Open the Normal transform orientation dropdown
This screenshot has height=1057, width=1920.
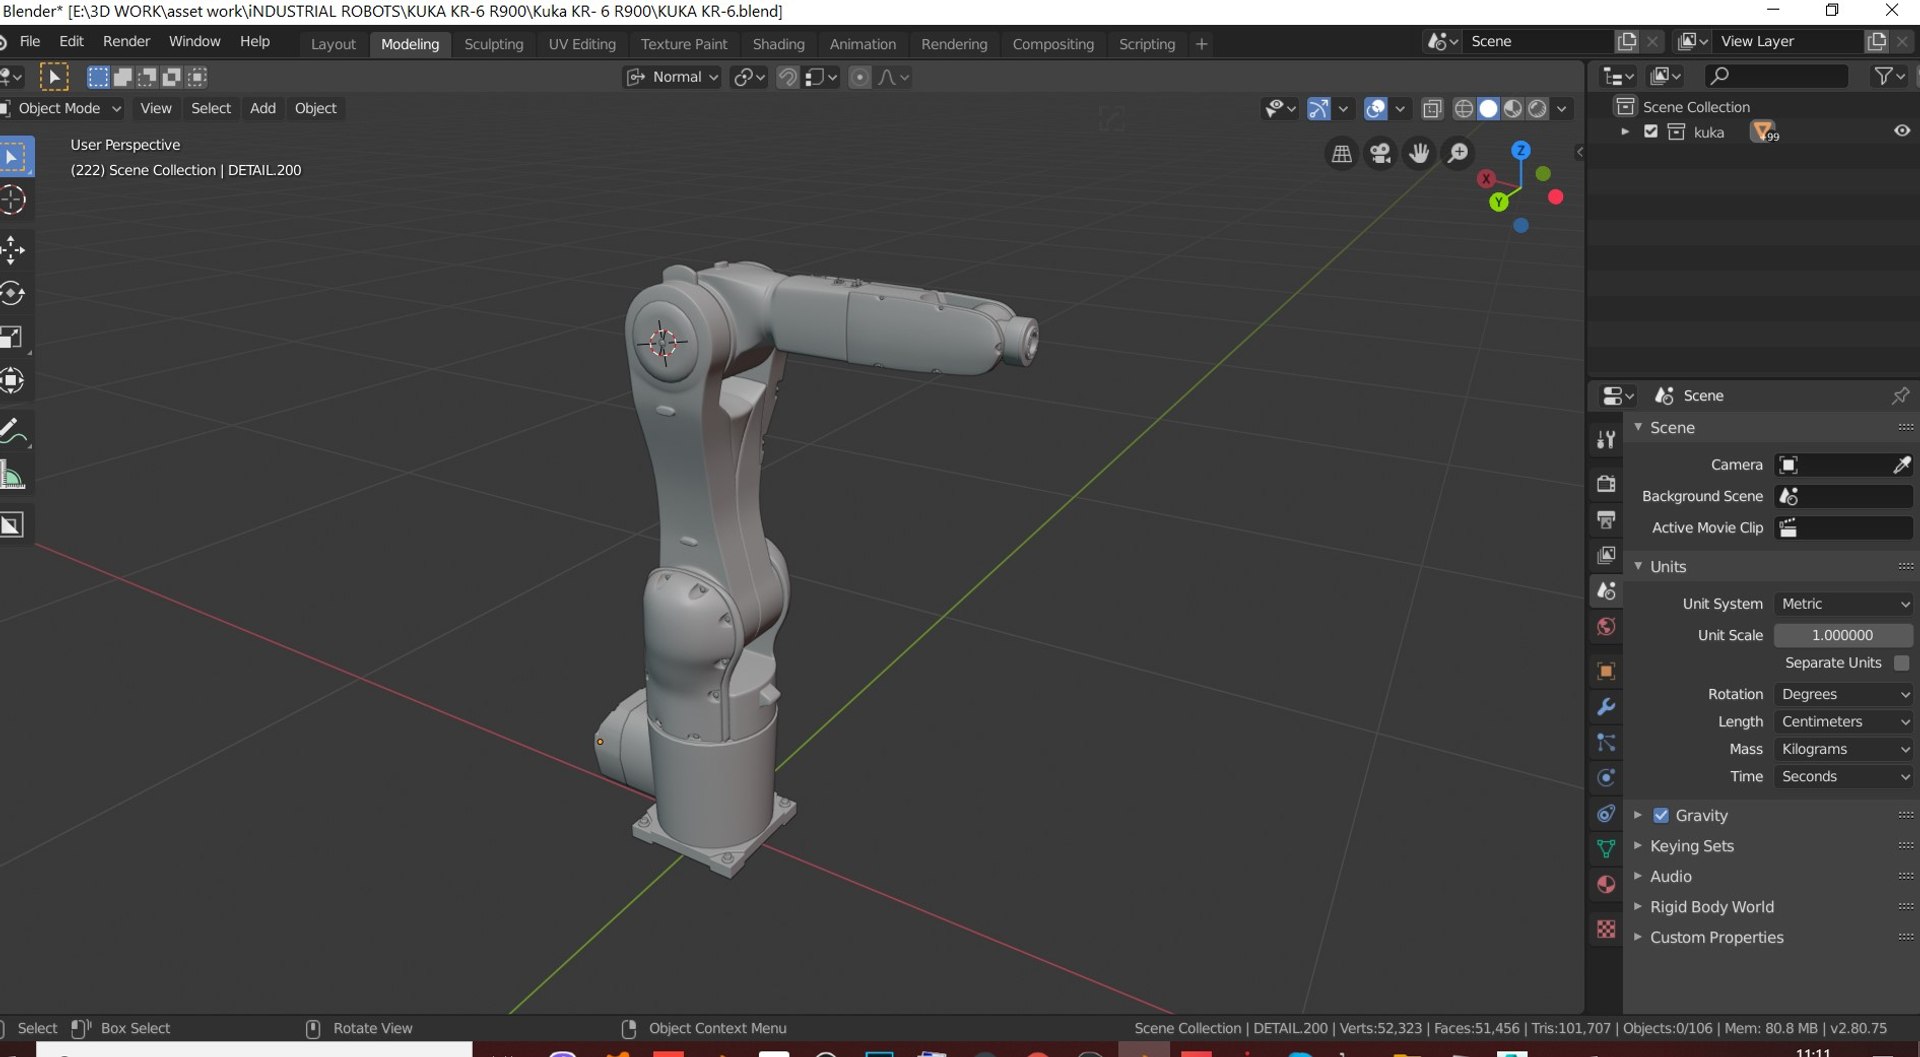coord(672,77)
